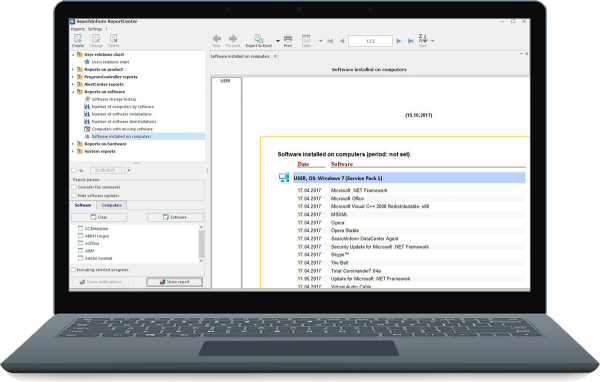Jump to first page icon
The image size is (600, 382).
pyautogui.click(x=330, y=41)
